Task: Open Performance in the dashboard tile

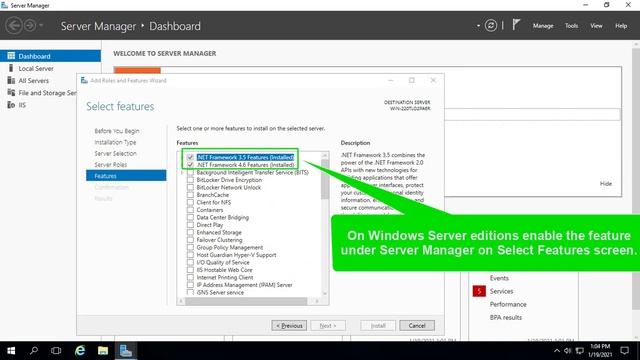Action: 508,304
